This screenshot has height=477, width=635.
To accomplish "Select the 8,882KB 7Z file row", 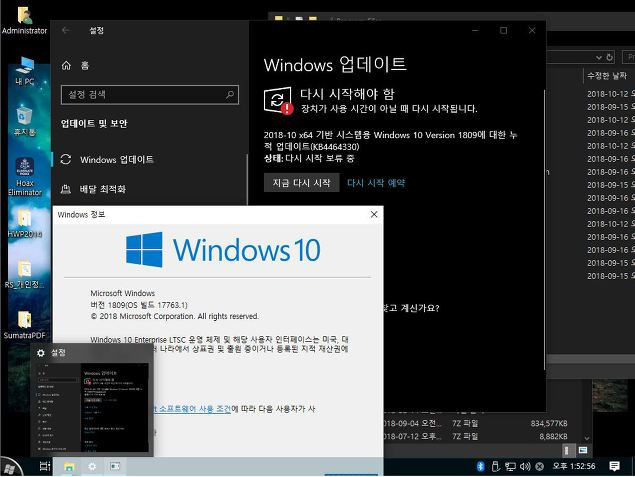I will pyautogui.click(x=476, y=437).
